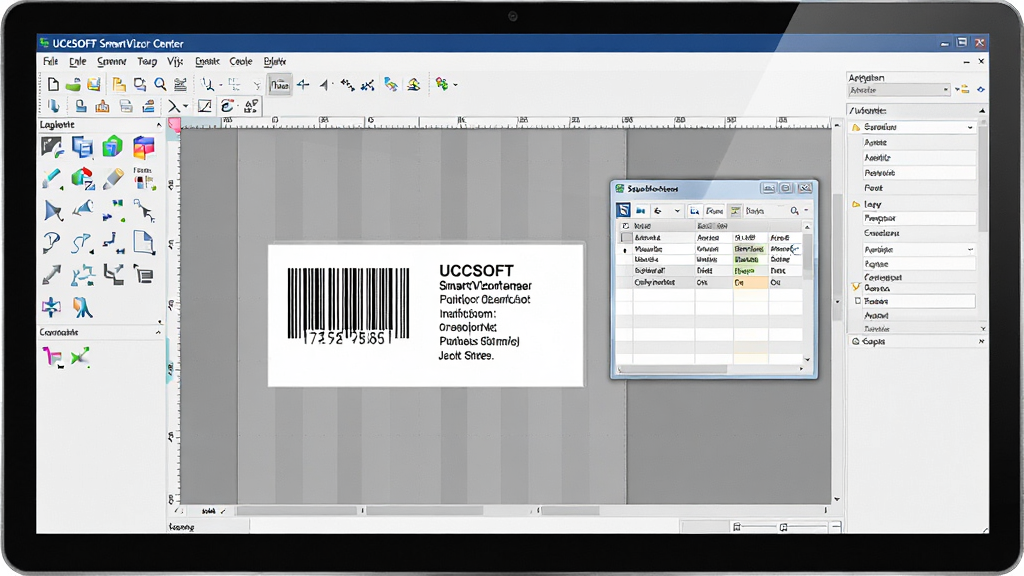Open the File menu in the menu bar

coord(50,61)
